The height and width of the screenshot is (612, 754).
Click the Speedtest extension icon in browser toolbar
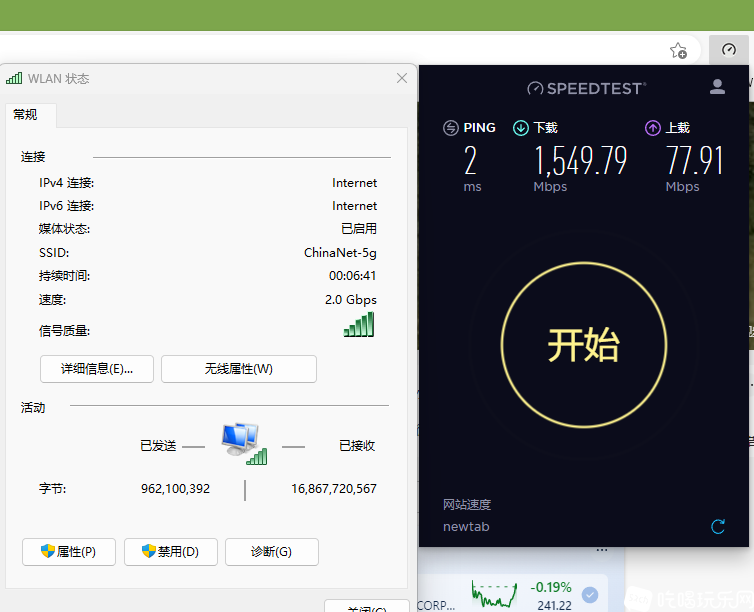729,50
